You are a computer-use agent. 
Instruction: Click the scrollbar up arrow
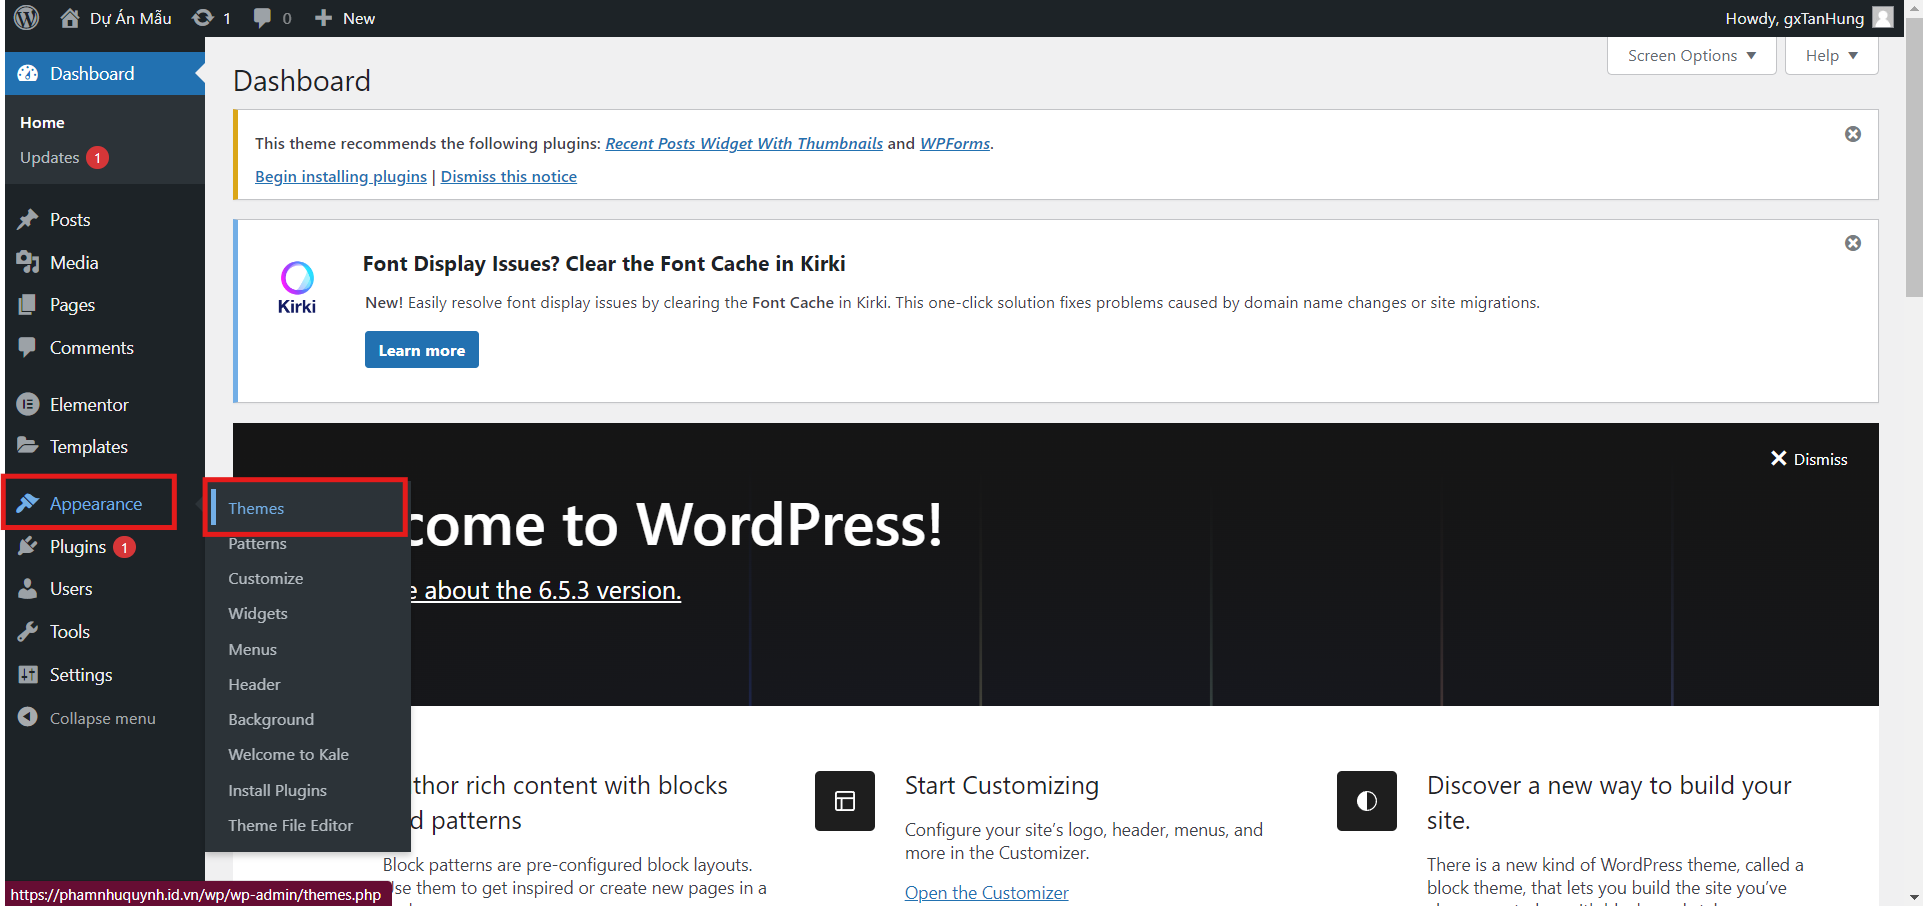tap(1914, 8)
